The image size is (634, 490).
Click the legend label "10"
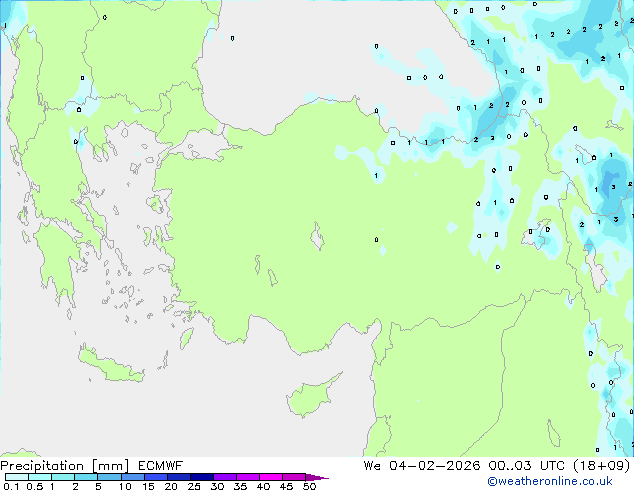(x=125, y=486)
